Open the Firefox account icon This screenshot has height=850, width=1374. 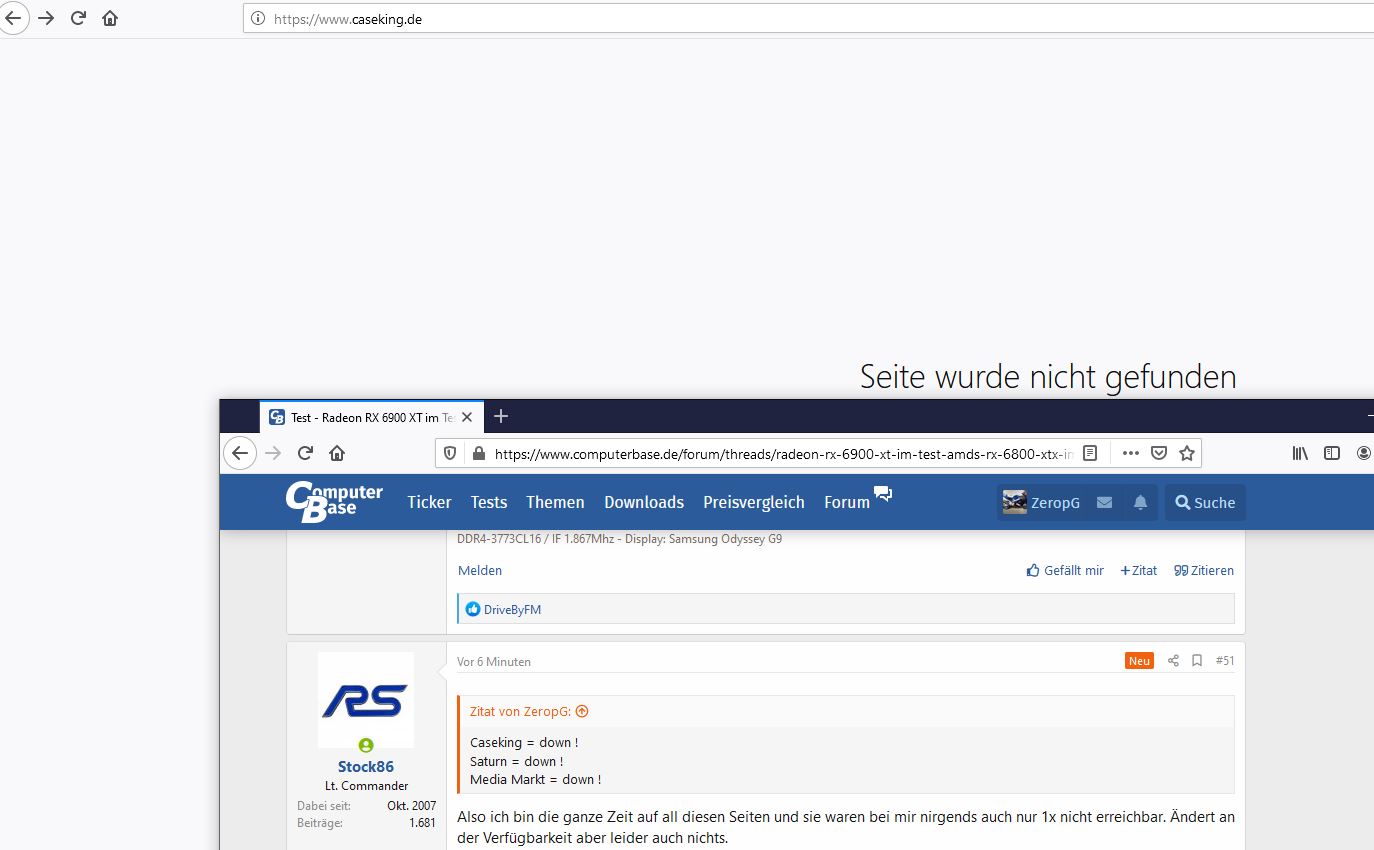click(1364, 453)
